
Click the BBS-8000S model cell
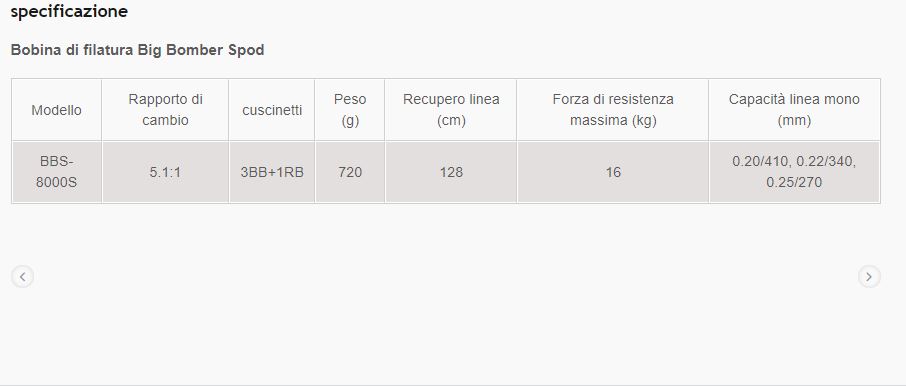click(x=57, y=172)
